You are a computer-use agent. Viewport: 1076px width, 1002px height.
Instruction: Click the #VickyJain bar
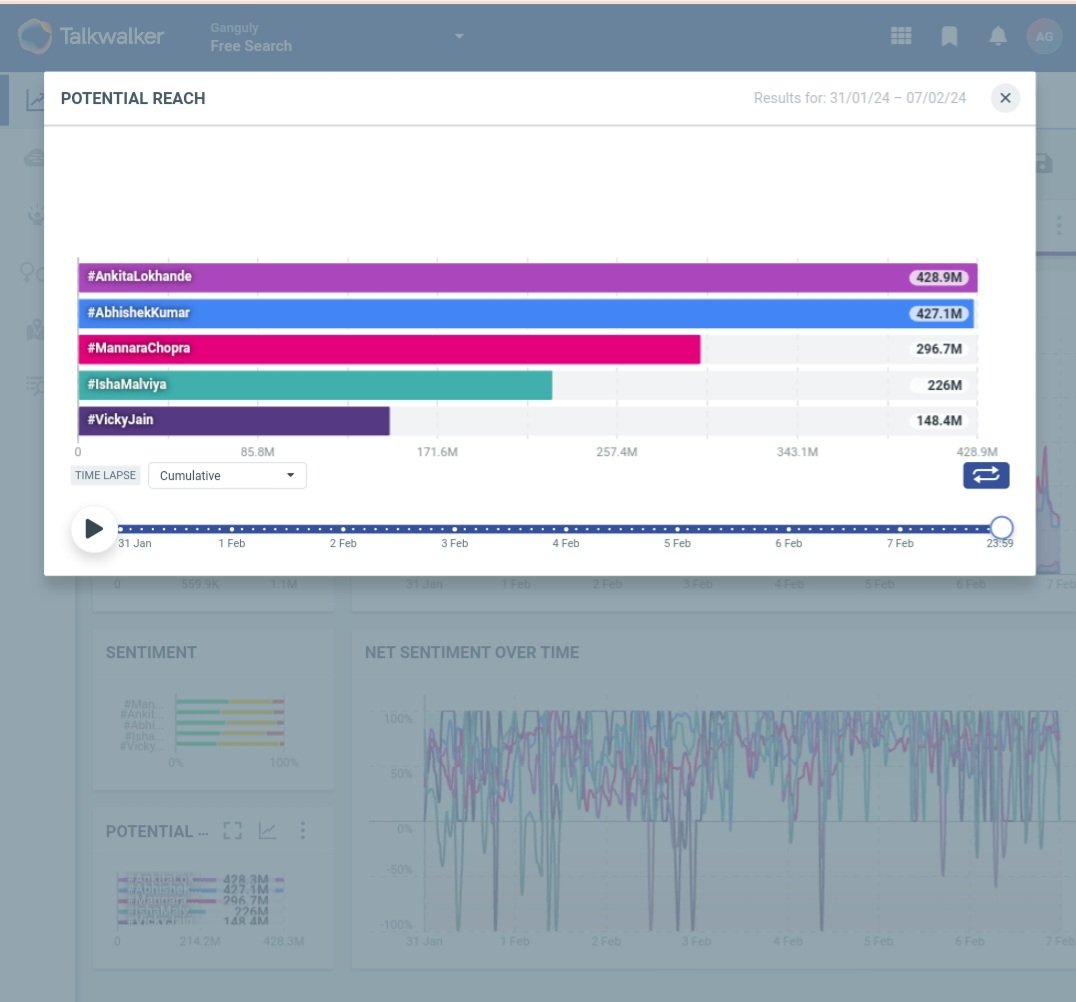click(x=234, y=421)
